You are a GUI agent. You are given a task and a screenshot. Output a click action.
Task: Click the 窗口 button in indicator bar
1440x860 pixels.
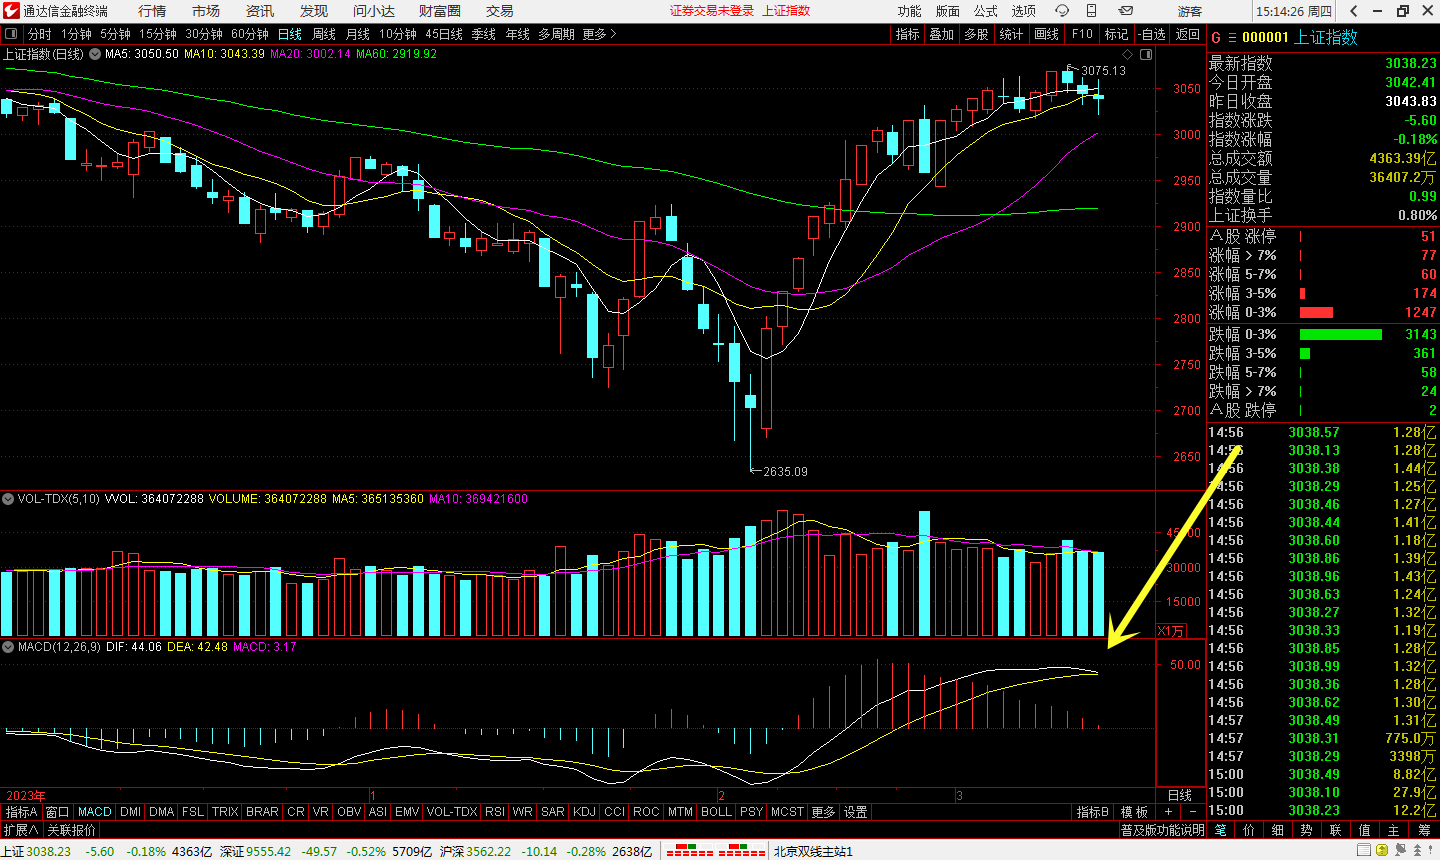(x=58, y=812)
